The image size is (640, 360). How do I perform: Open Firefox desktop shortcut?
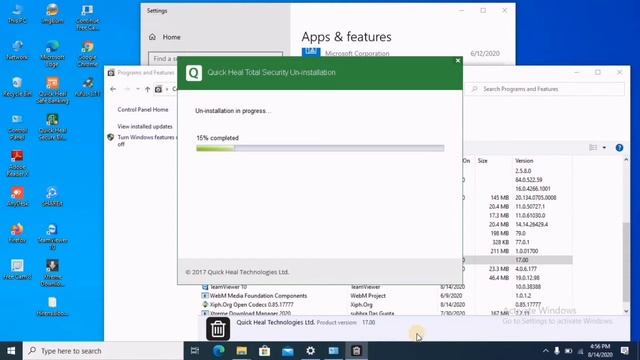tap(17, 233)
